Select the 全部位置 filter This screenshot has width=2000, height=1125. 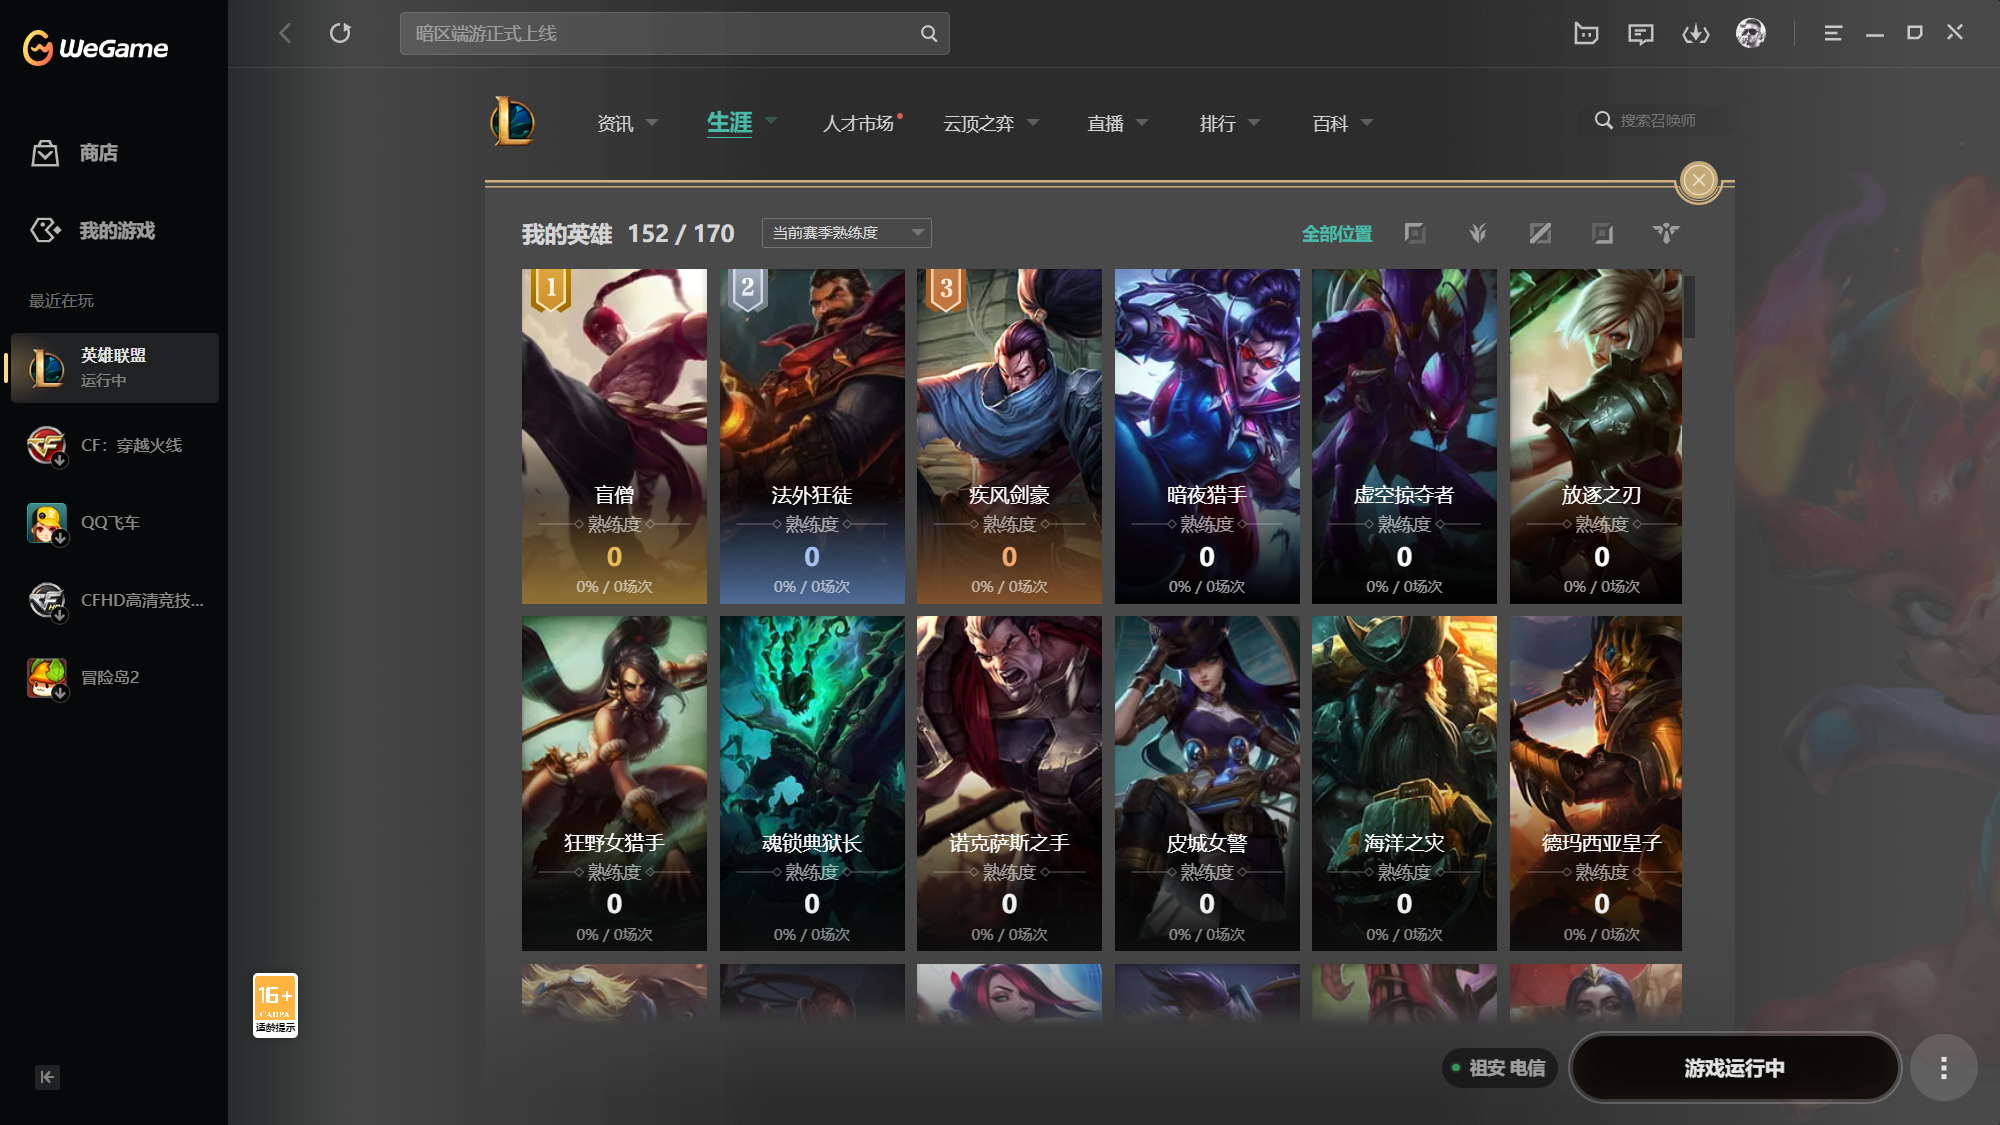1336,234
